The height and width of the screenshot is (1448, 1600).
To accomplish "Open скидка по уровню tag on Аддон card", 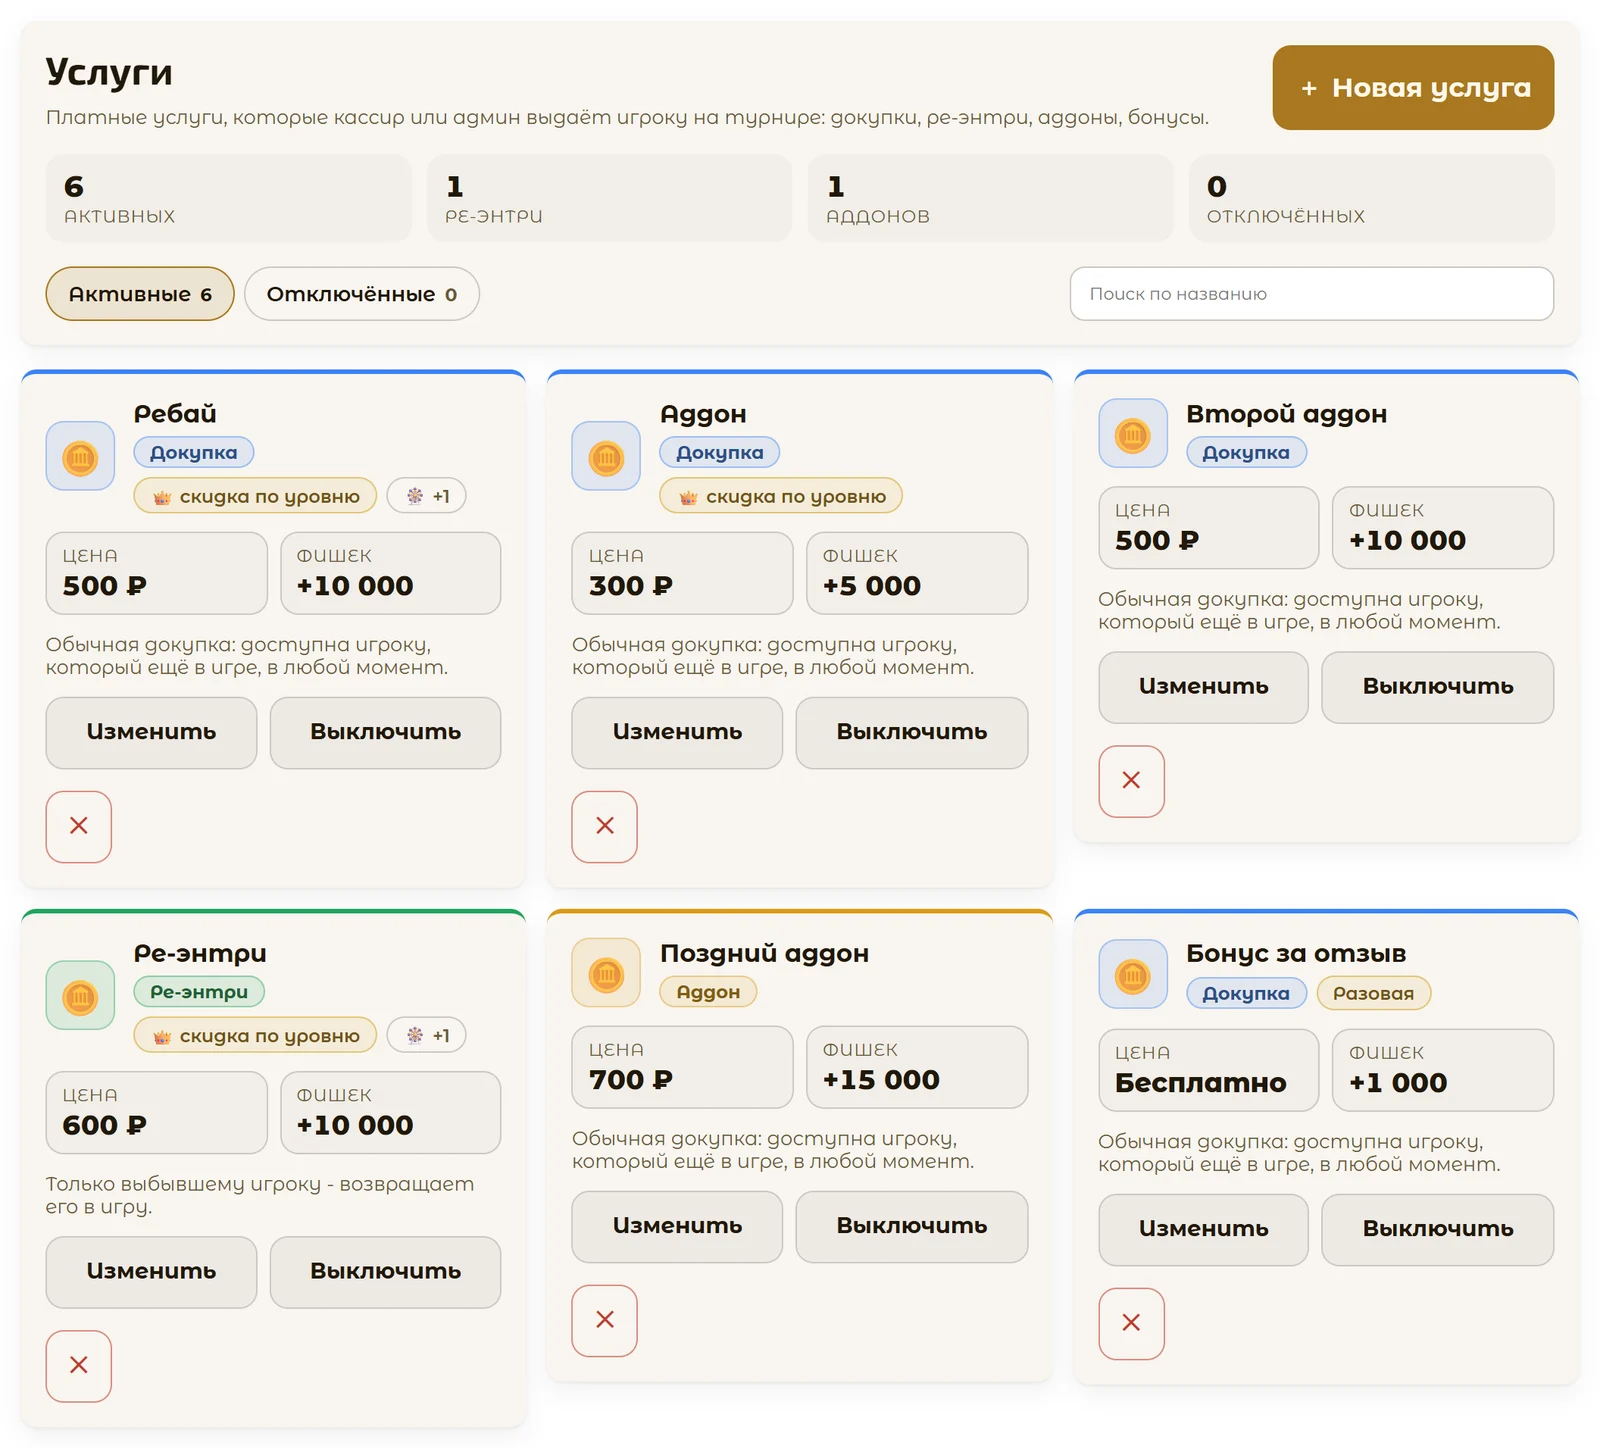I will [x=781, y=496].
